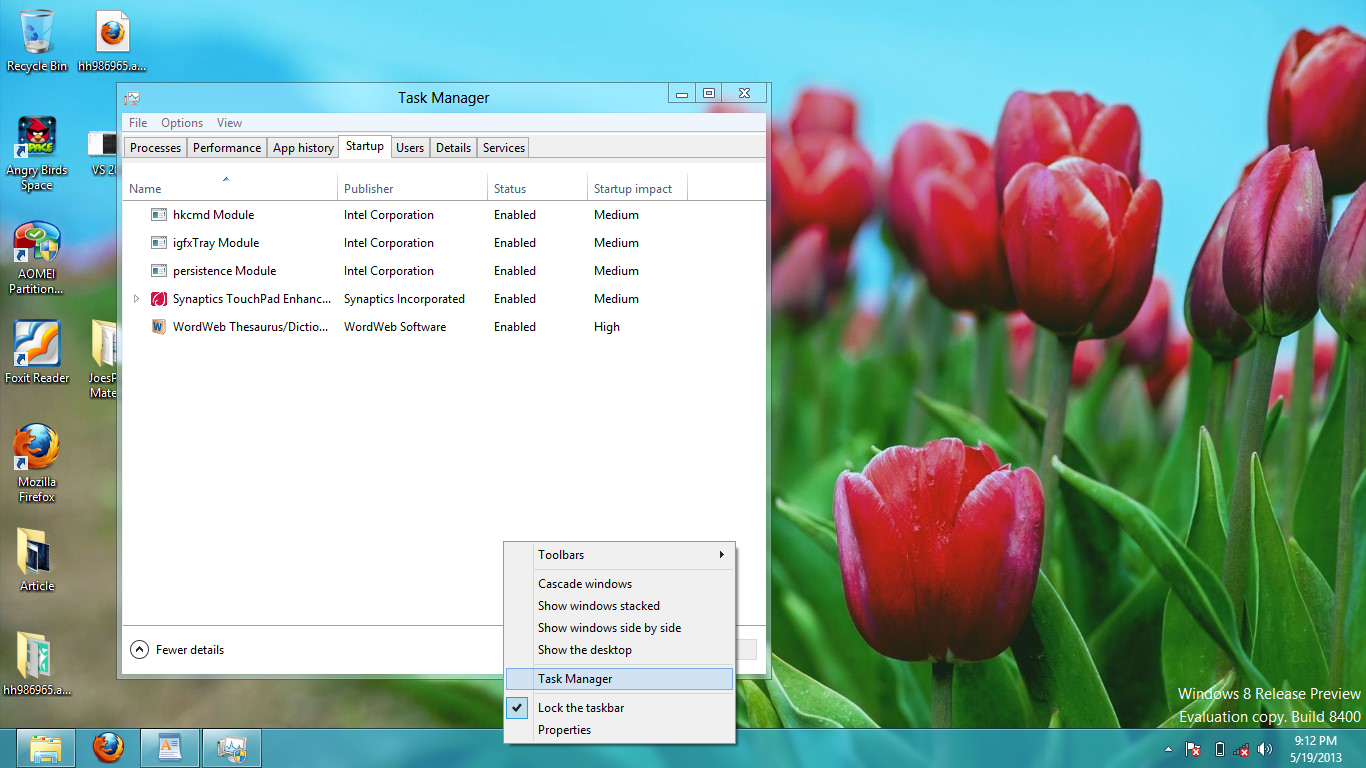Image resolution: width=1366 pixels, height=768 pixels.
Task: Open Properties from the context menu
Action: (x=619, y=730)
